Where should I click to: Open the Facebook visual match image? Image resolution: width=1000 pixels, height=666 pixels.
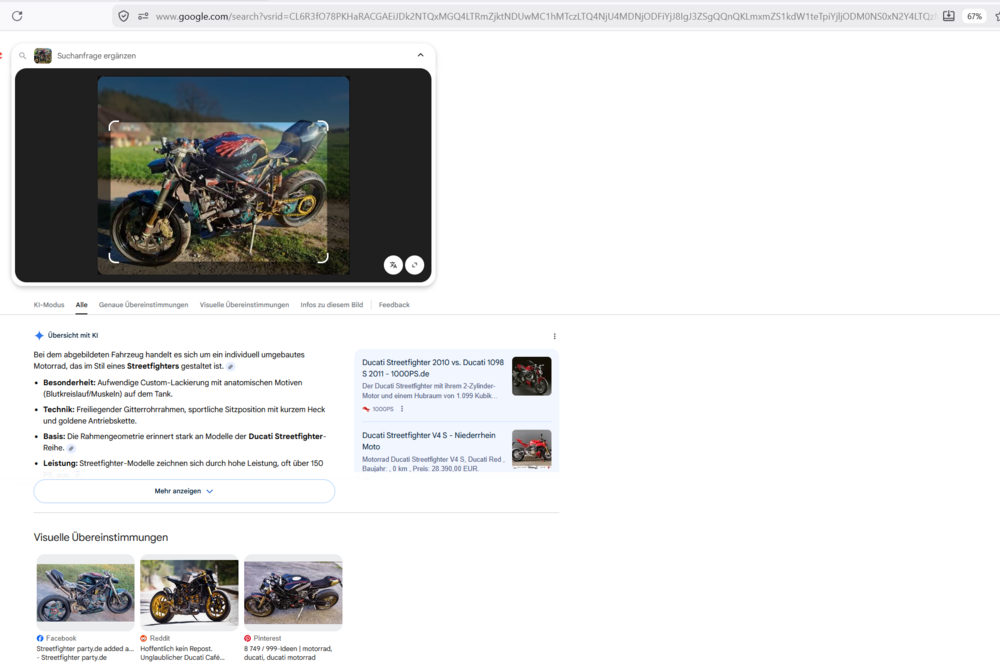tap(85, 593)
